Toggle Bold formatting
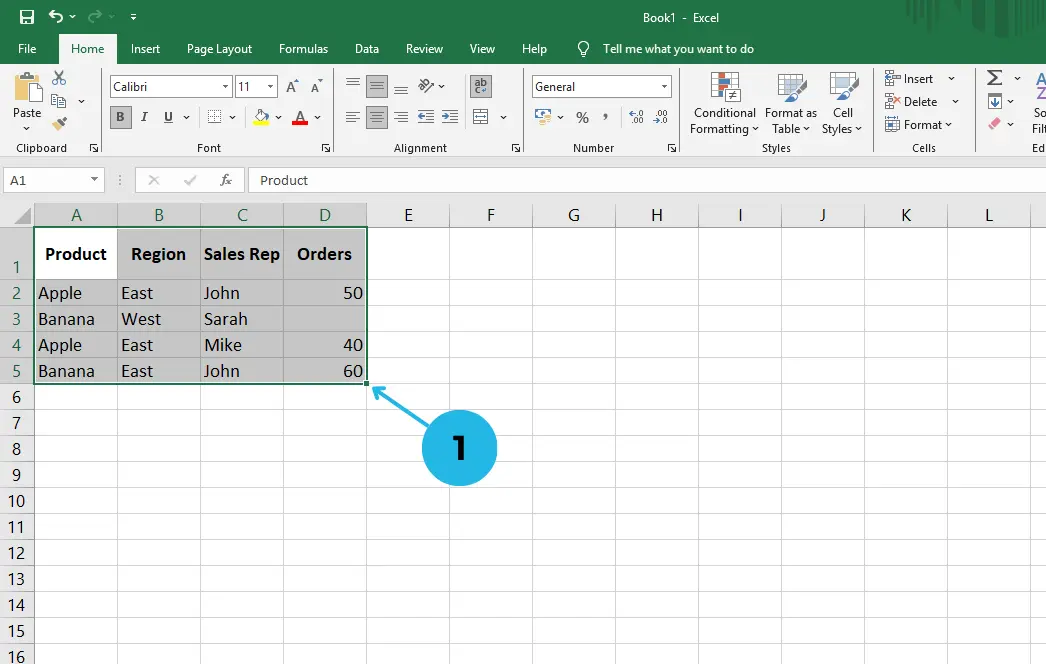The width and height of the screenshot is (1046, 664). point(121,117)
